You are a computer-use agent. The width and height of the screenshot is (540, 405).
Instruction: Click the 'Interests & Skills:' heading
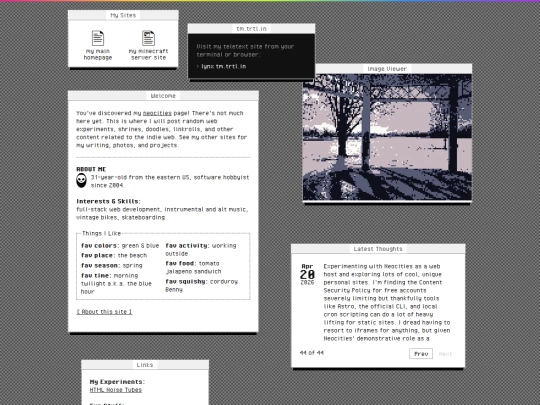[108, 201]
